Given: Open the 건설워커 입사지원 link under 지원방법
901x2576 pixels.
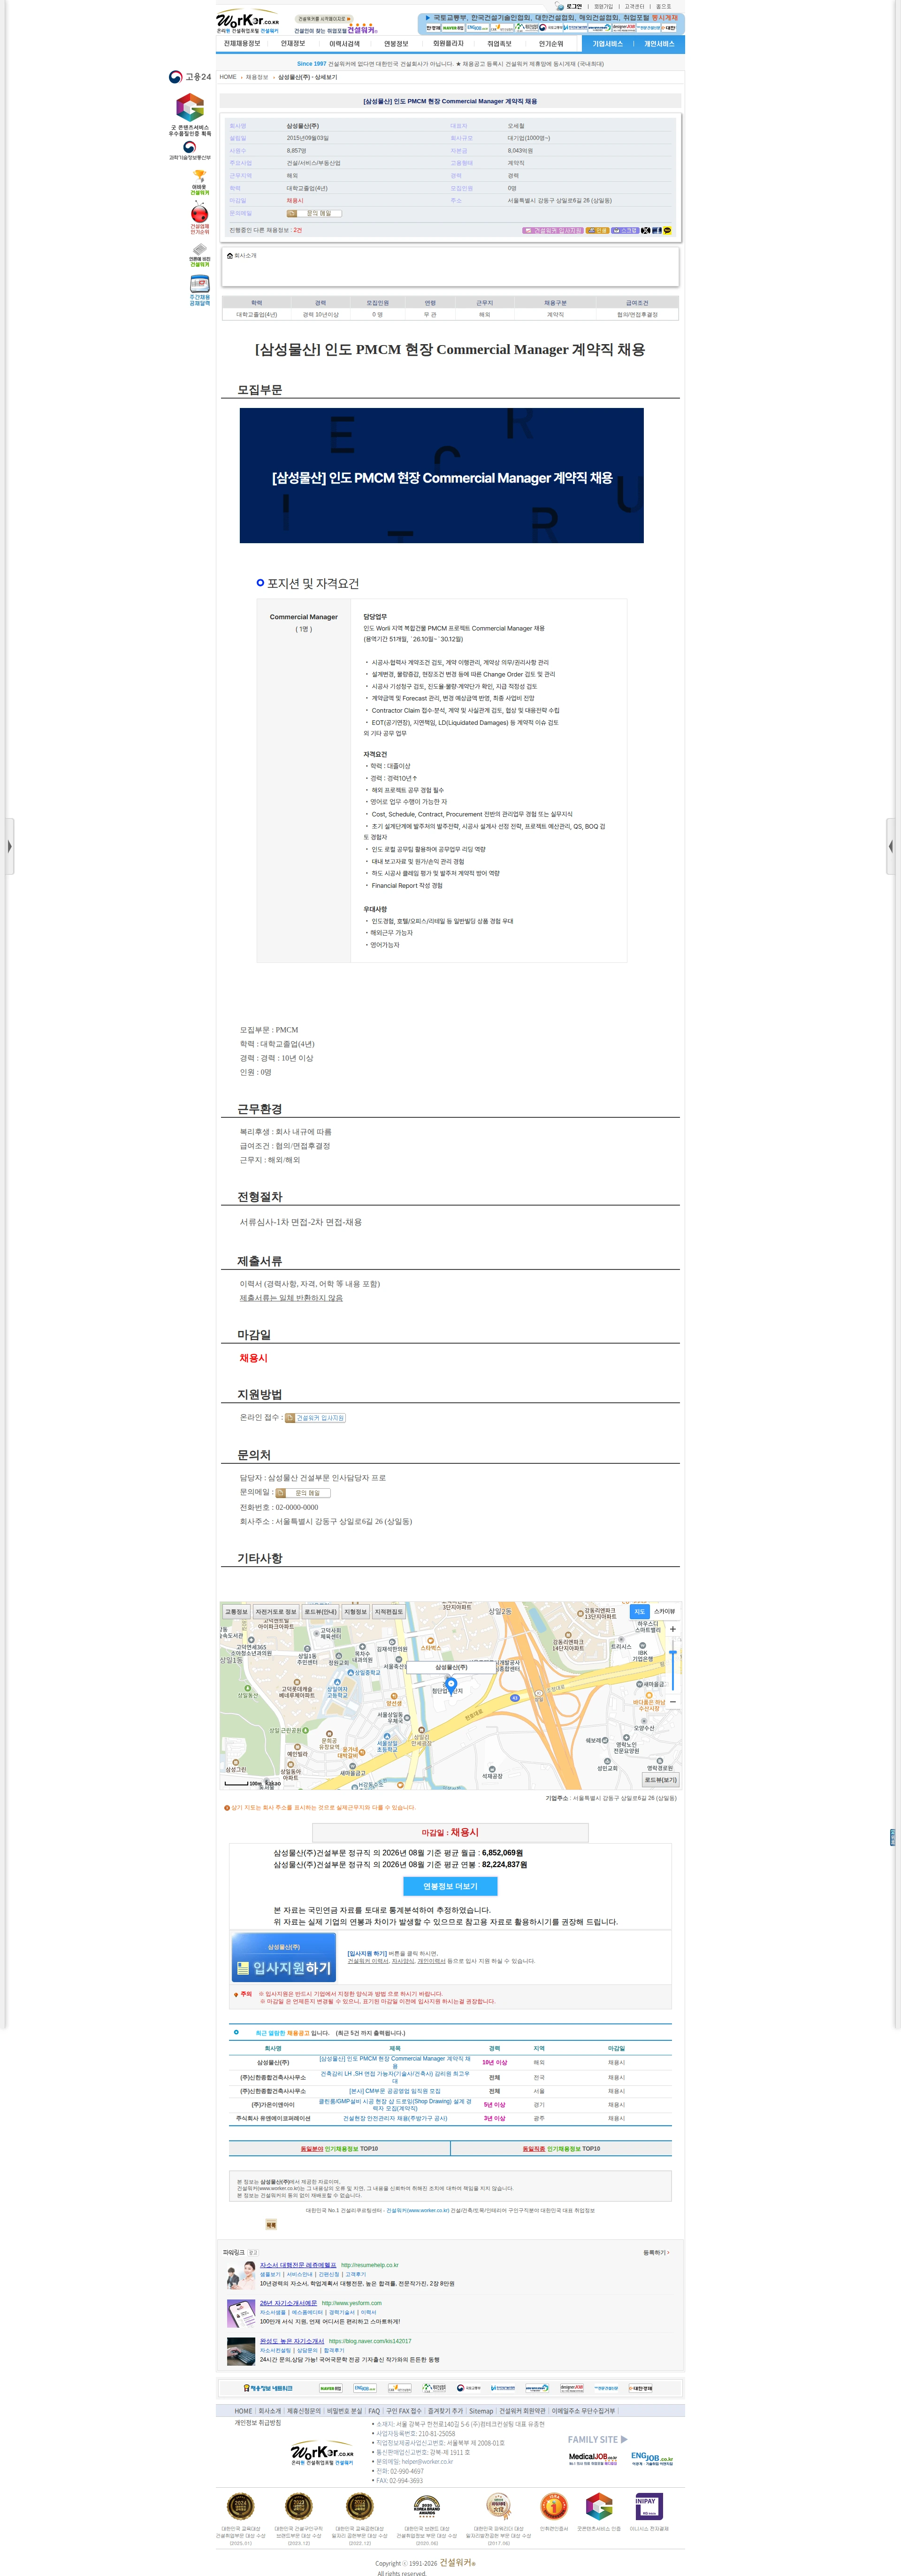Looking at the screenshot, I should pos(315,1418).
